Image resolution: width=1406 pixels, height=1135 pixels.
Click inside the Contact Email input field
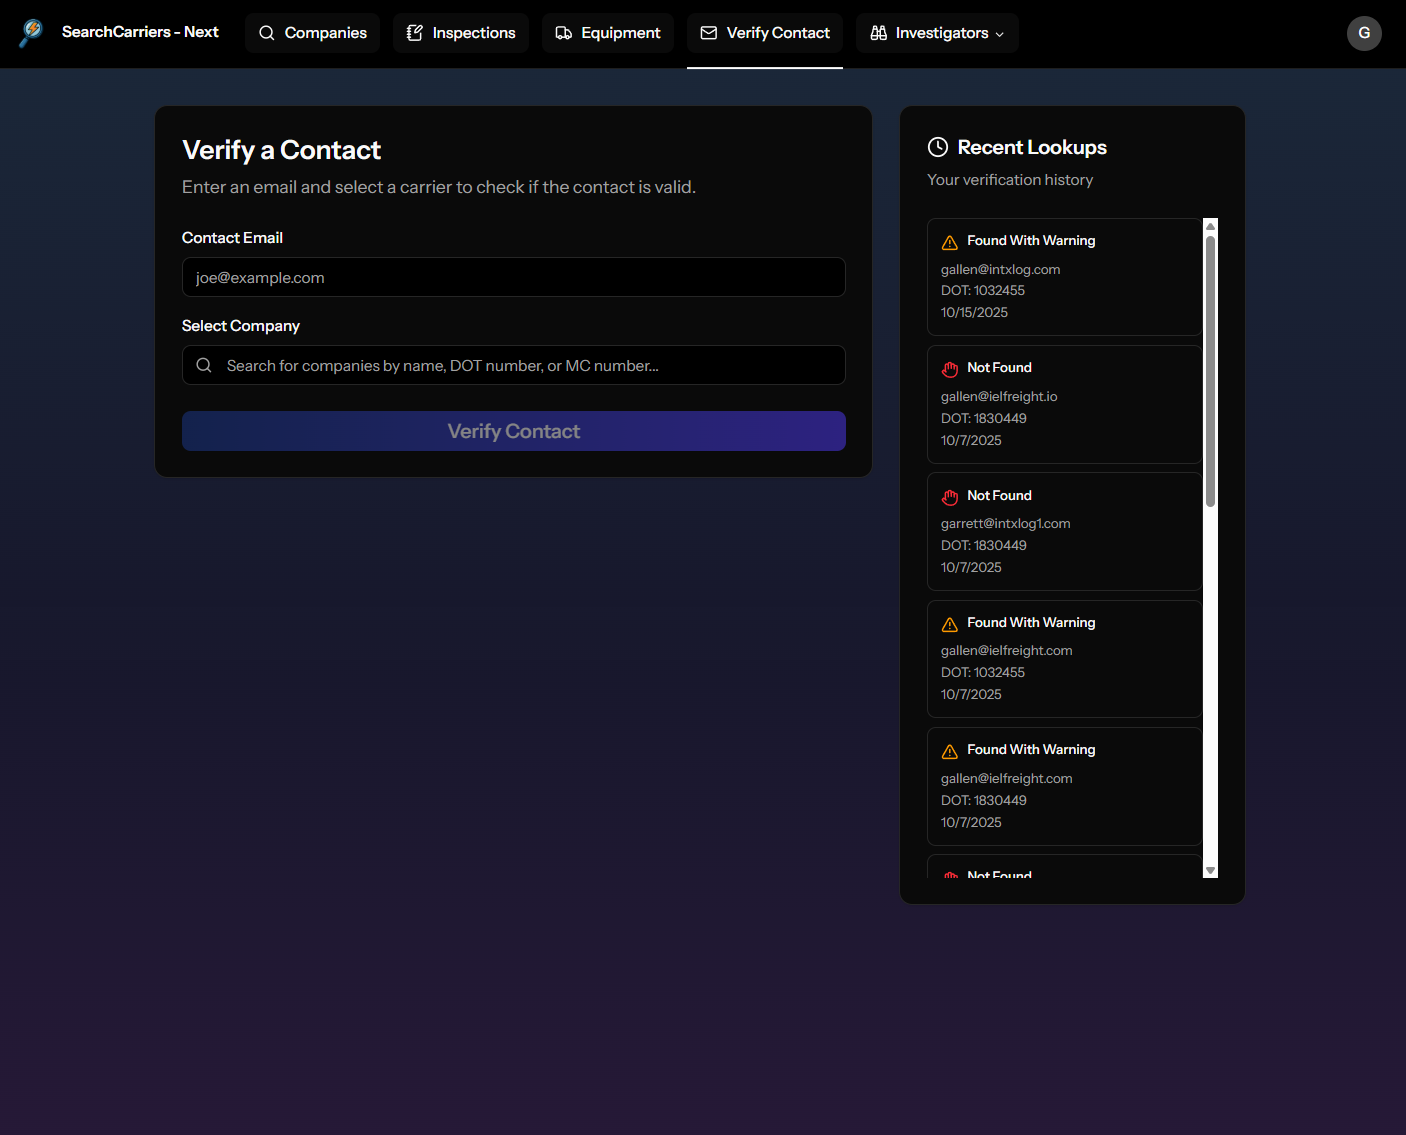(513, 277)
